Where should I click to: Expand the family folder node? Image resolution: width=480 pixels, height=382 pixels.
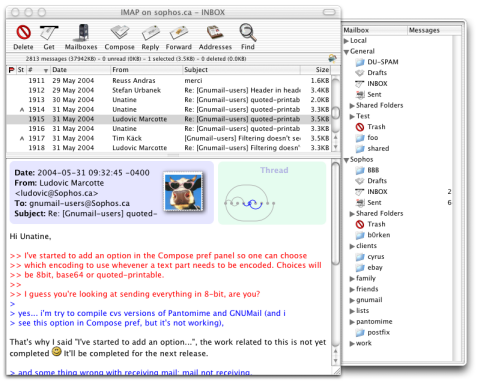(x=352, y=279)
